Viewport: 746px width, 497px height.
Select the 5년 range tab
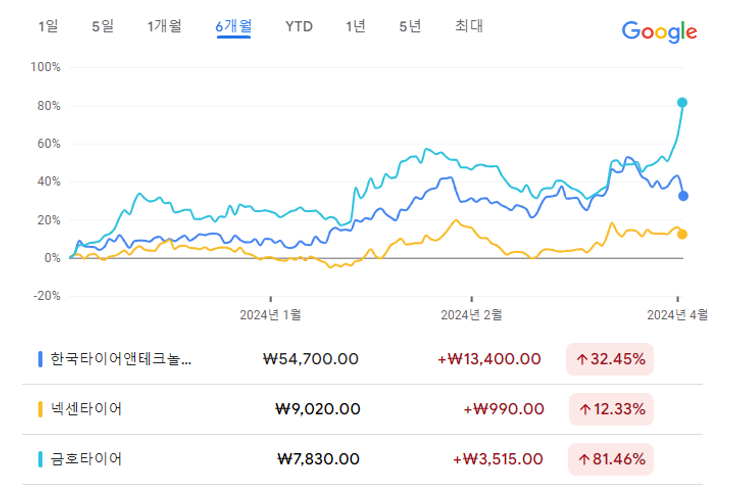(x=410, y=26)
